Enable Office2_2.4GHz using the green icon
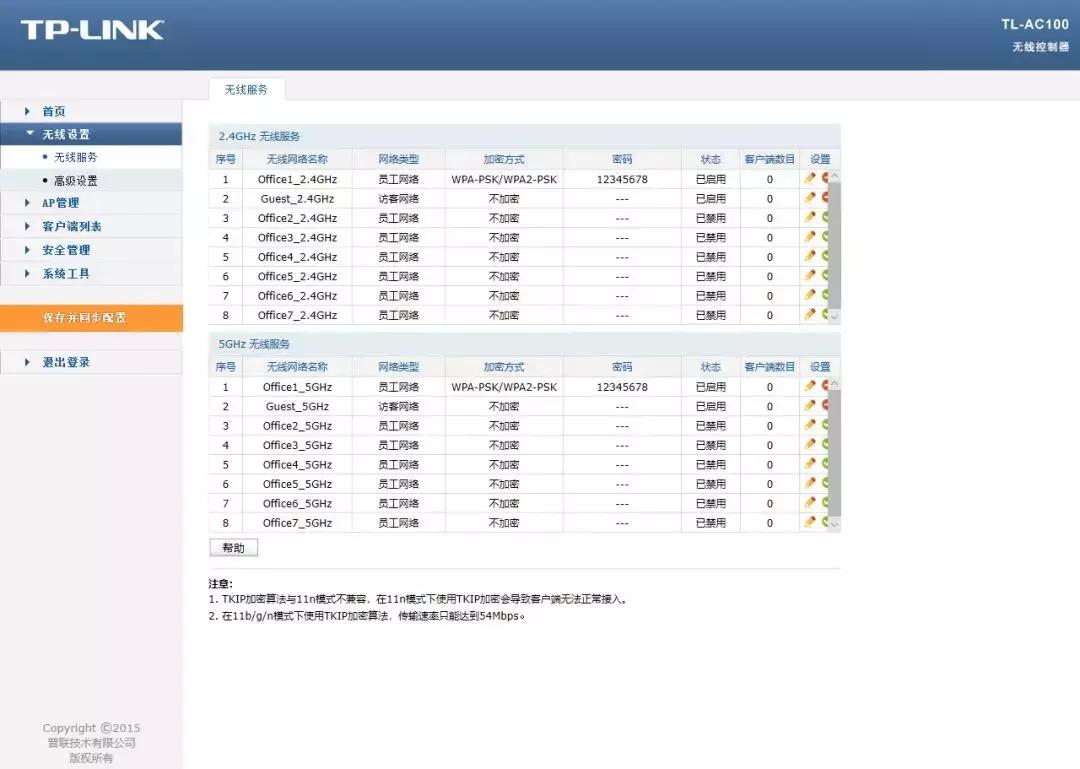The image size is (1080, 769). click(x=824, y=217)
